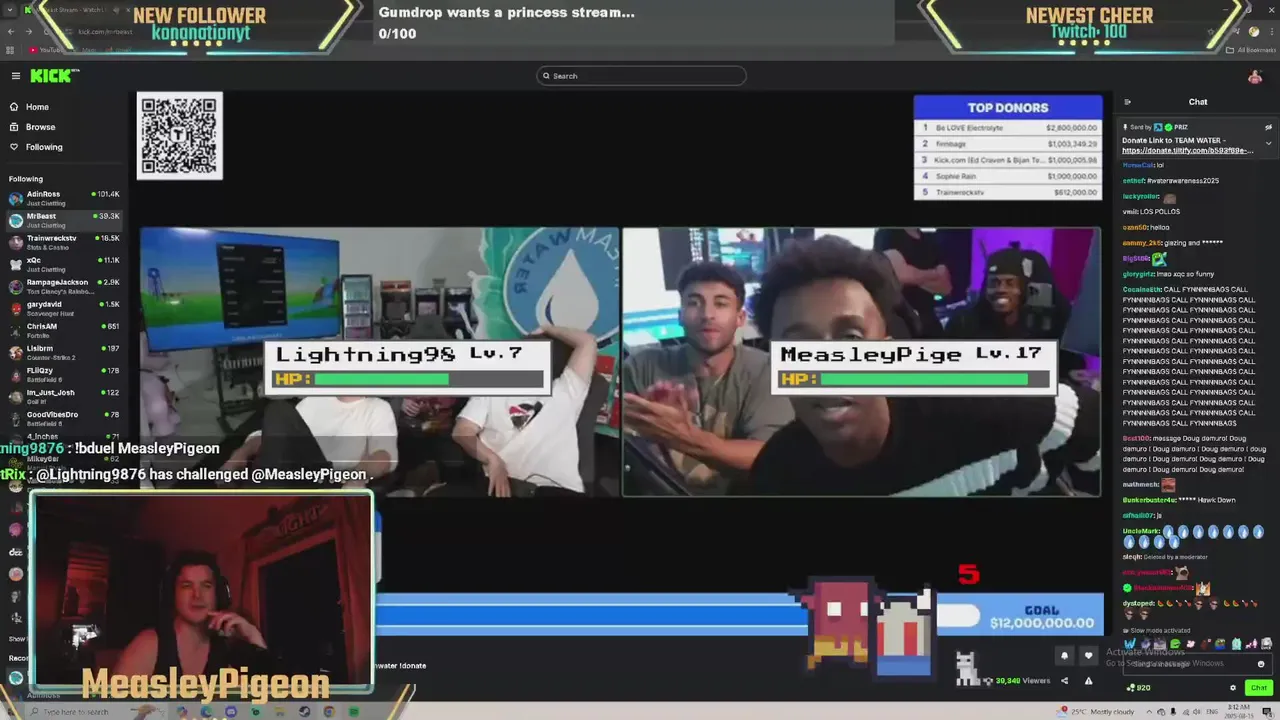The image size is (1280, 720).
Task: Open the profile avatar menu
Action: pyautogui.click(x=1255, y=76)
